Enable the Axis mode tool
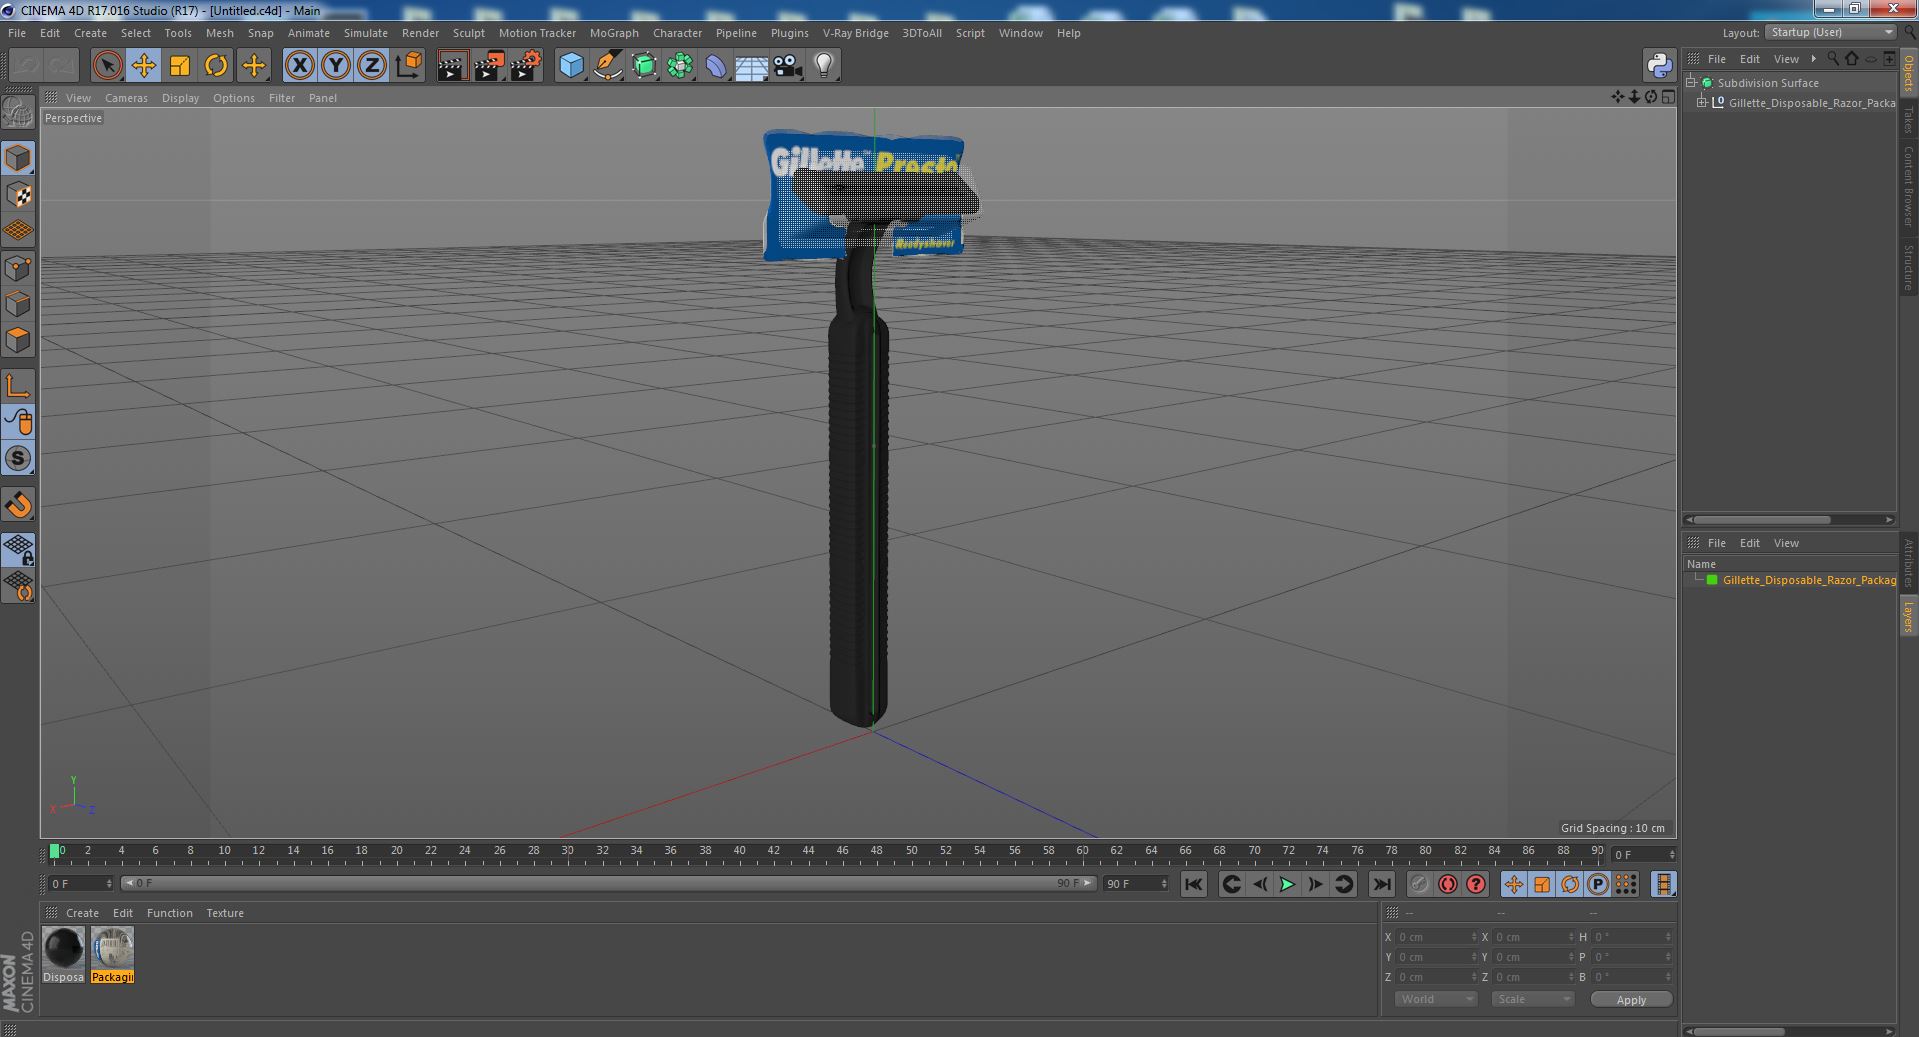 [x=18, y=386]
